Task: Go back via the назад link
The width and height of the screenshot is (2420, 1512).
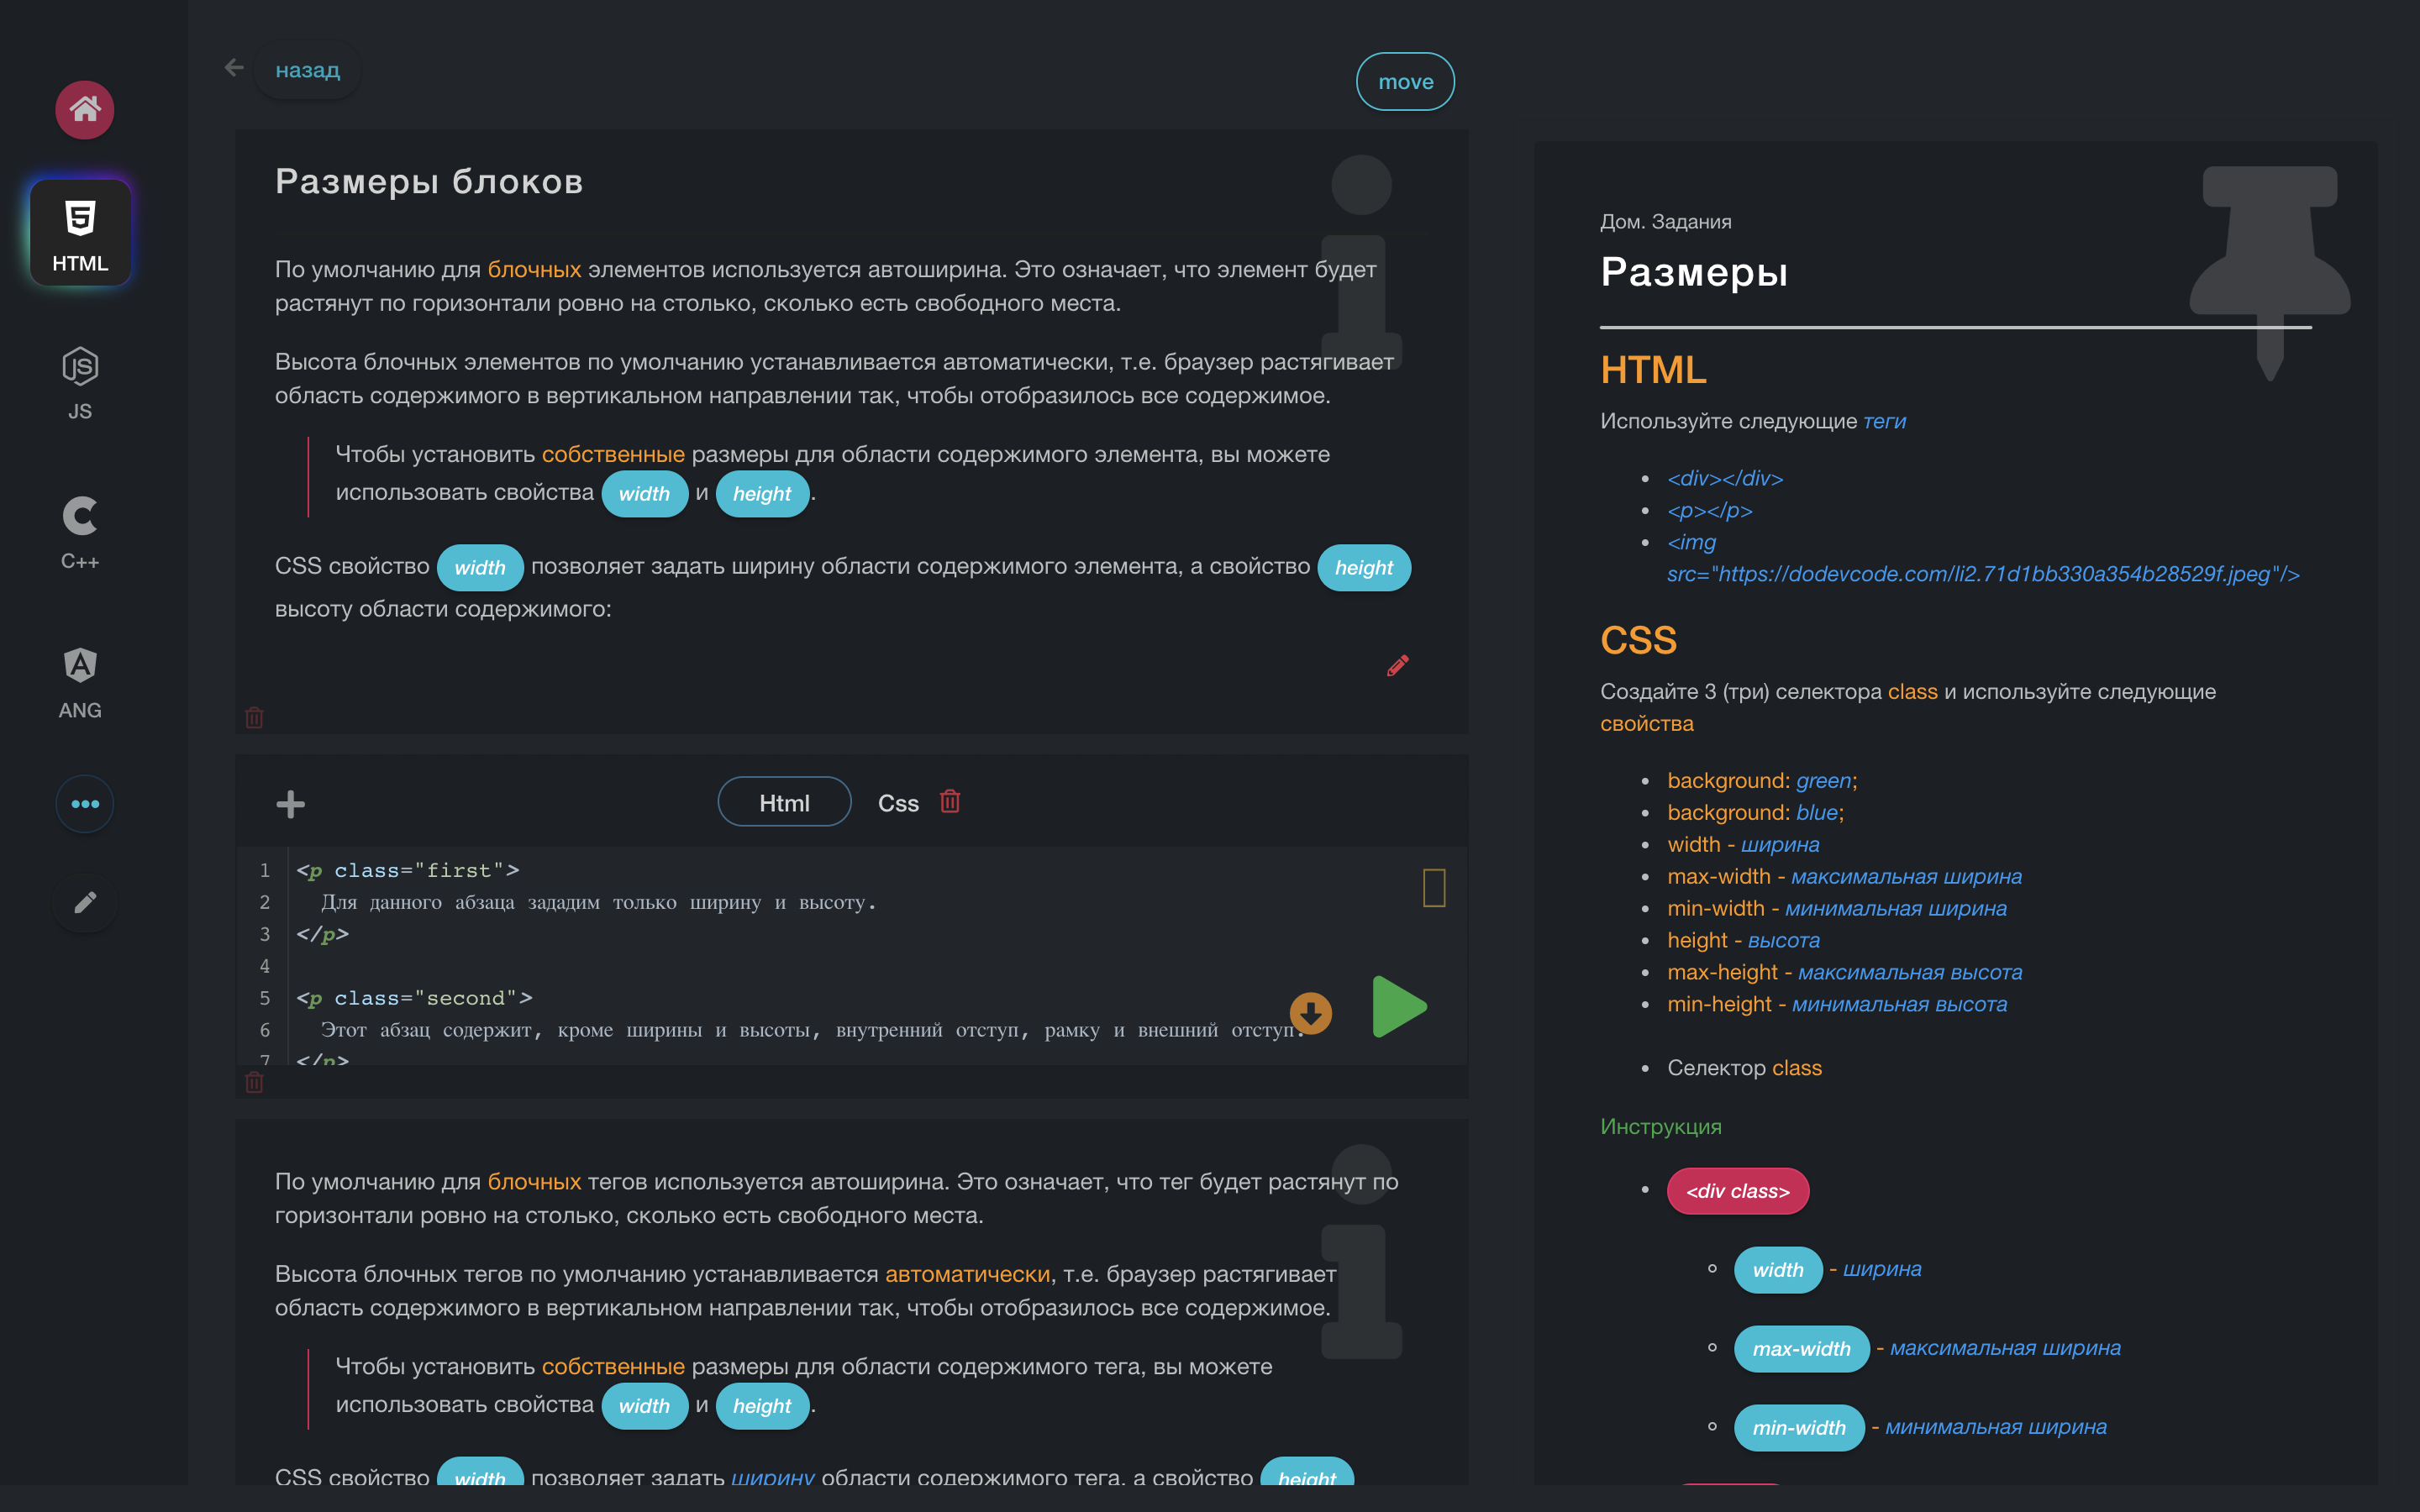Action: (x=307, y=70)
